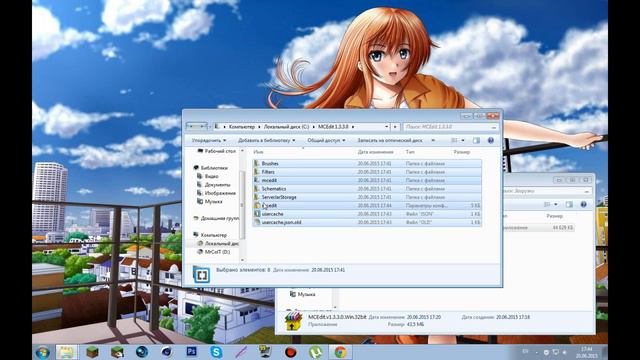Open the Windows Start menu

[42, 351]
